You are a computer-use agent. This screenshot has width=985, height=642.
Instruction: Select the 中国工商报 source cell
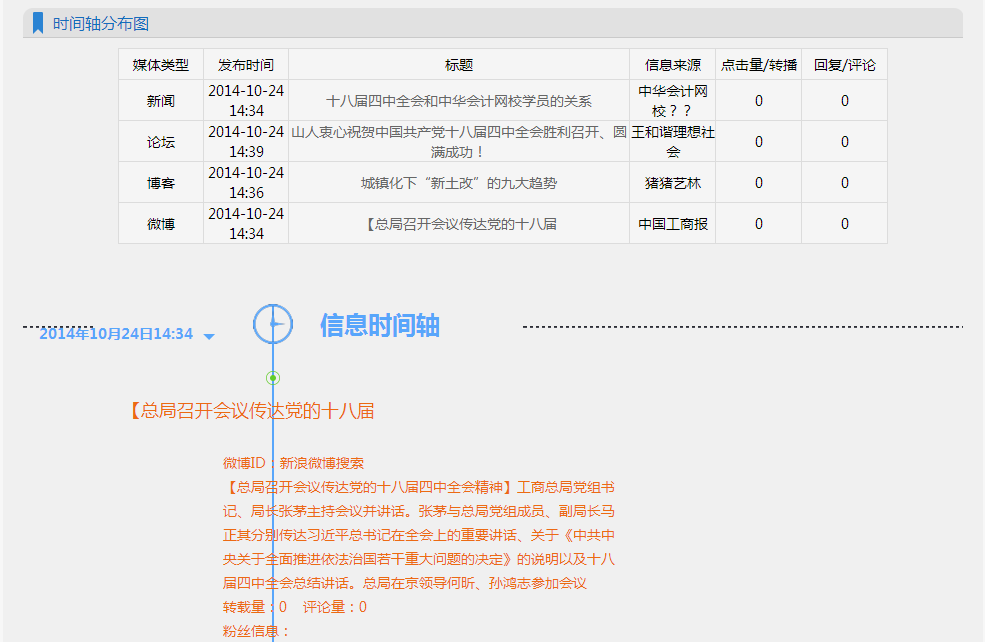[x=673, y=224]
